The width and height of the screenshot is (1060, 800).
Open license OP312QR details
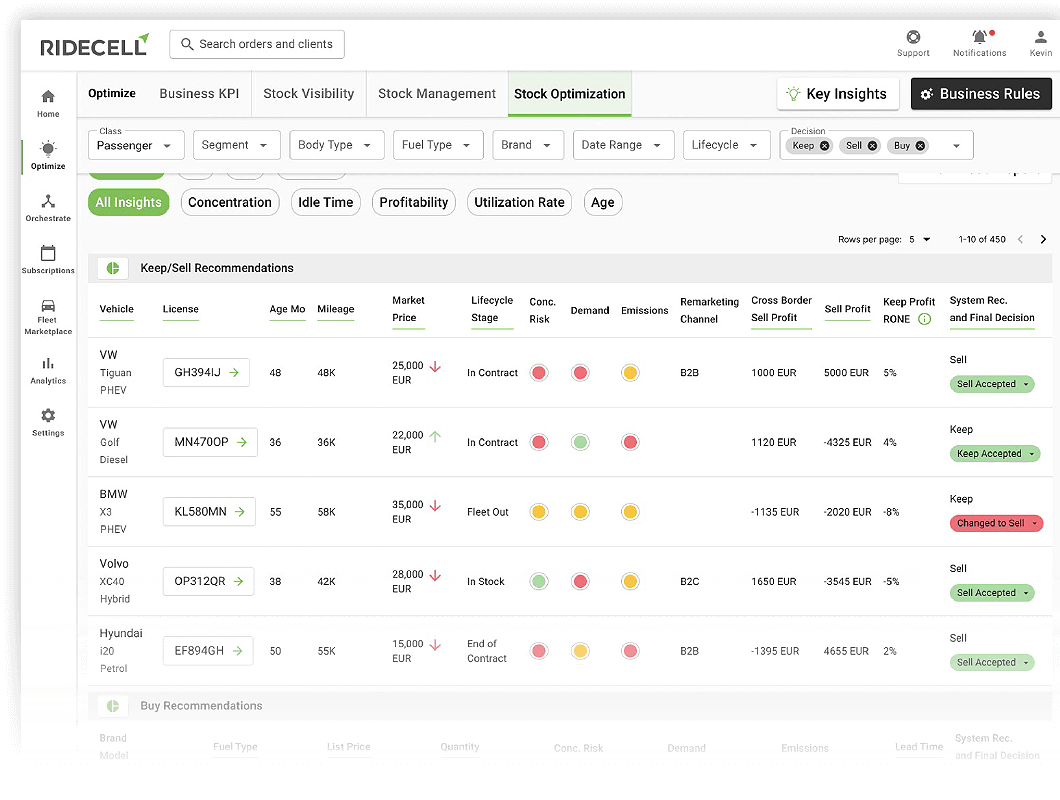[x=208, y=582]
